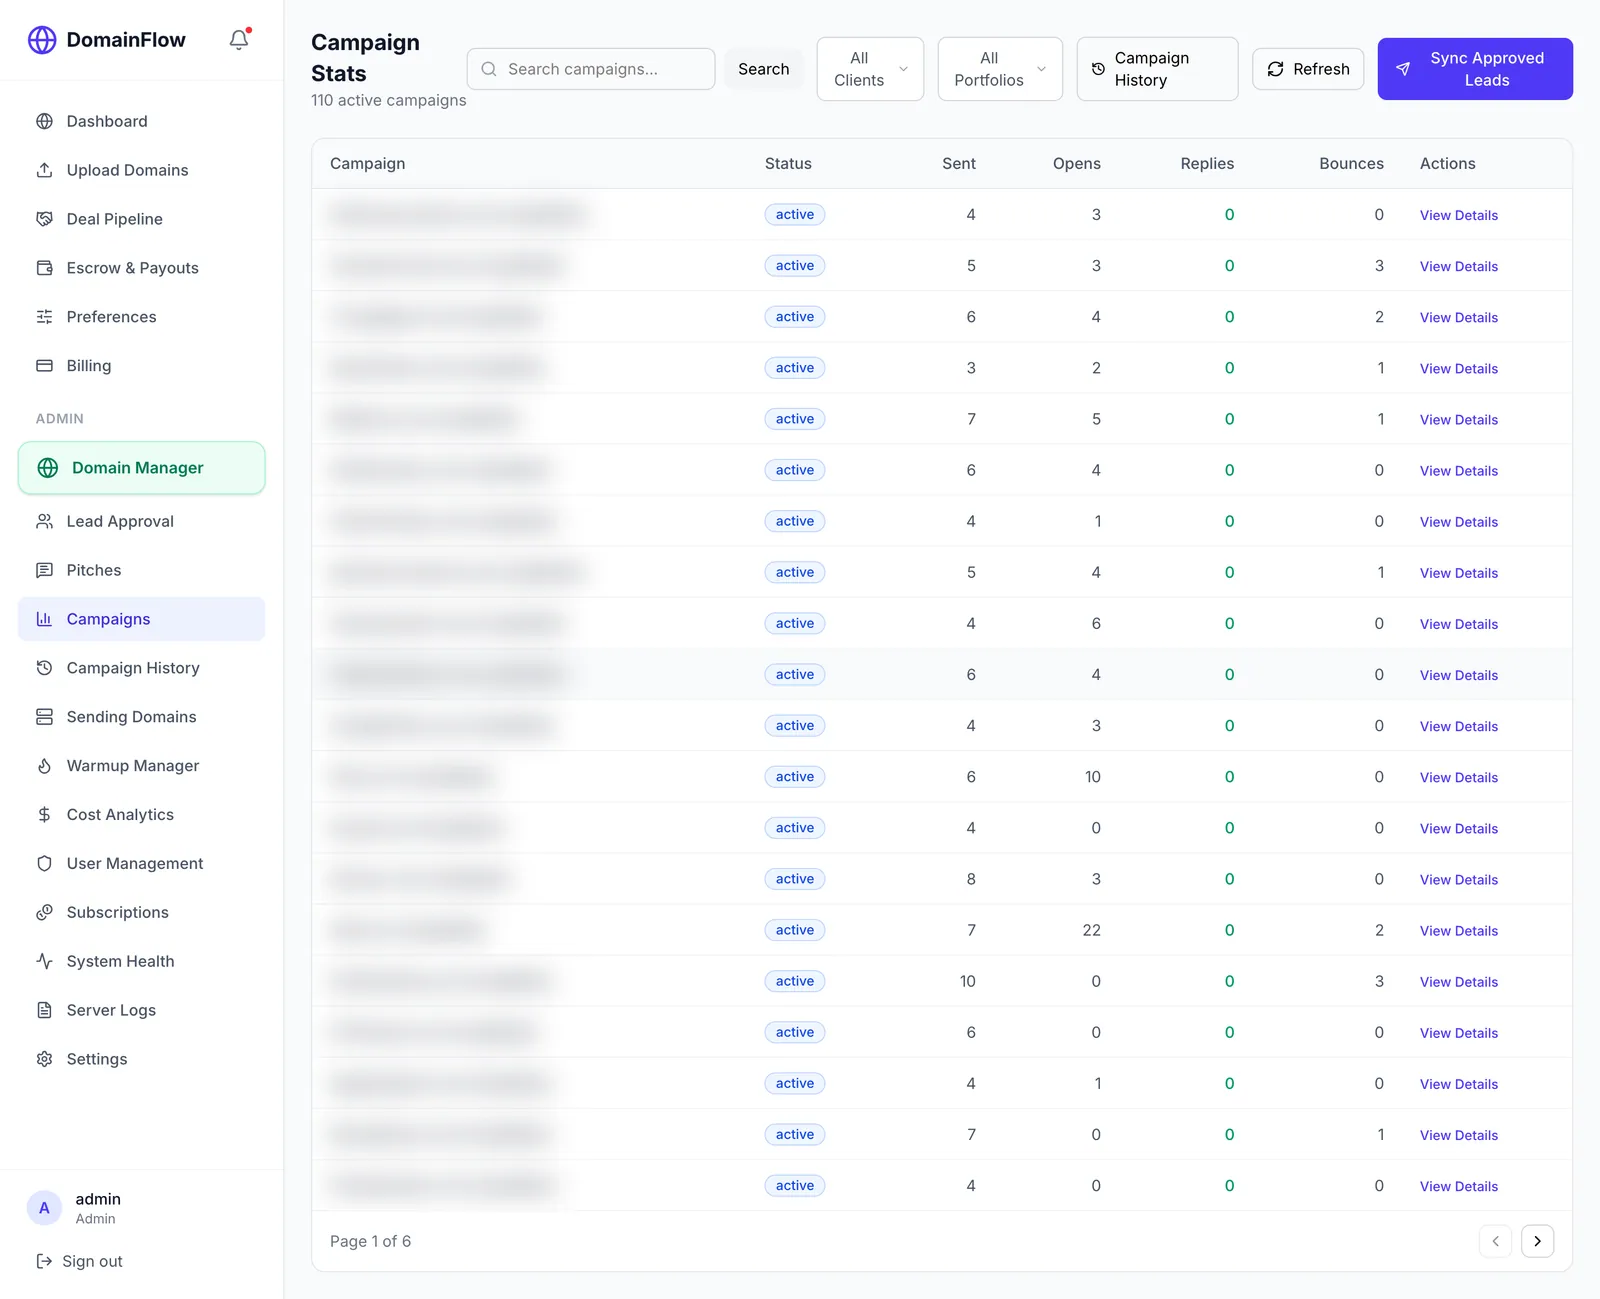
Task: Sign out of the admin account
Action: pyautogui.click(x=80, y=1262)
